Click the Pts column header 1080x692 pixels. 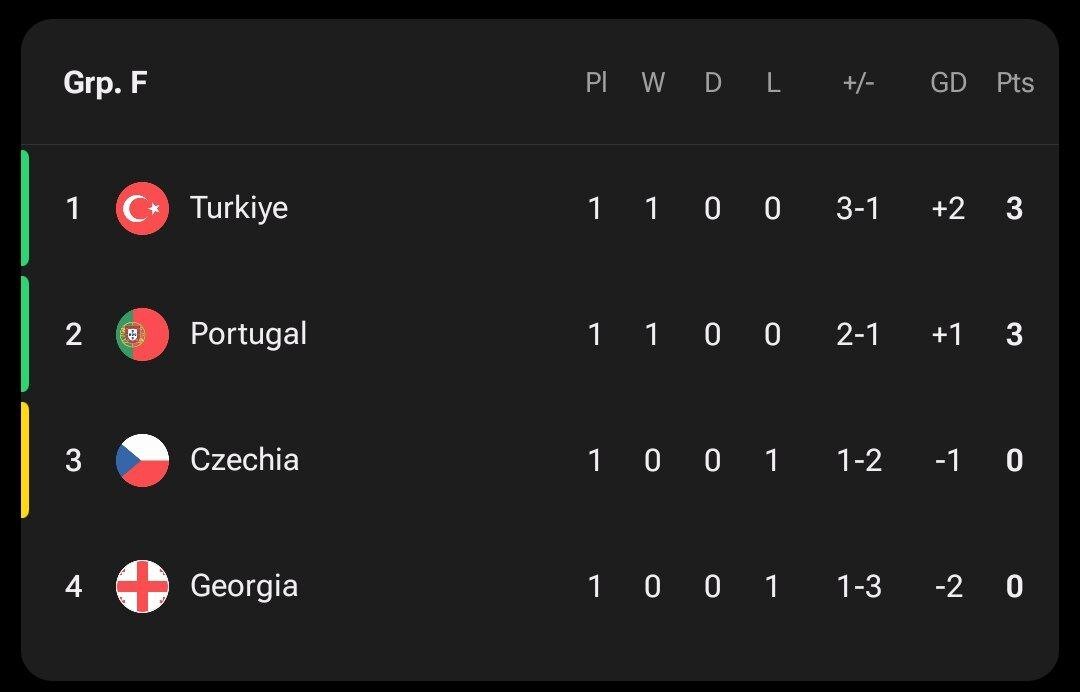tap(1014, 83)
